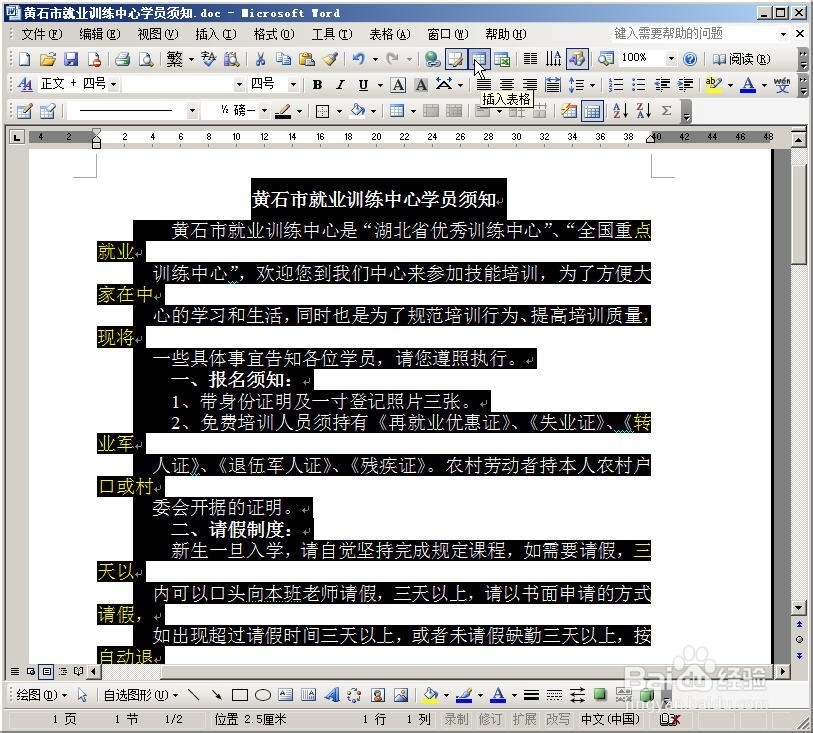Image resolution: width=813 pixels, height=733 pixels.
Task: Open the 文件 menu
Action: (x=42, y=34)
